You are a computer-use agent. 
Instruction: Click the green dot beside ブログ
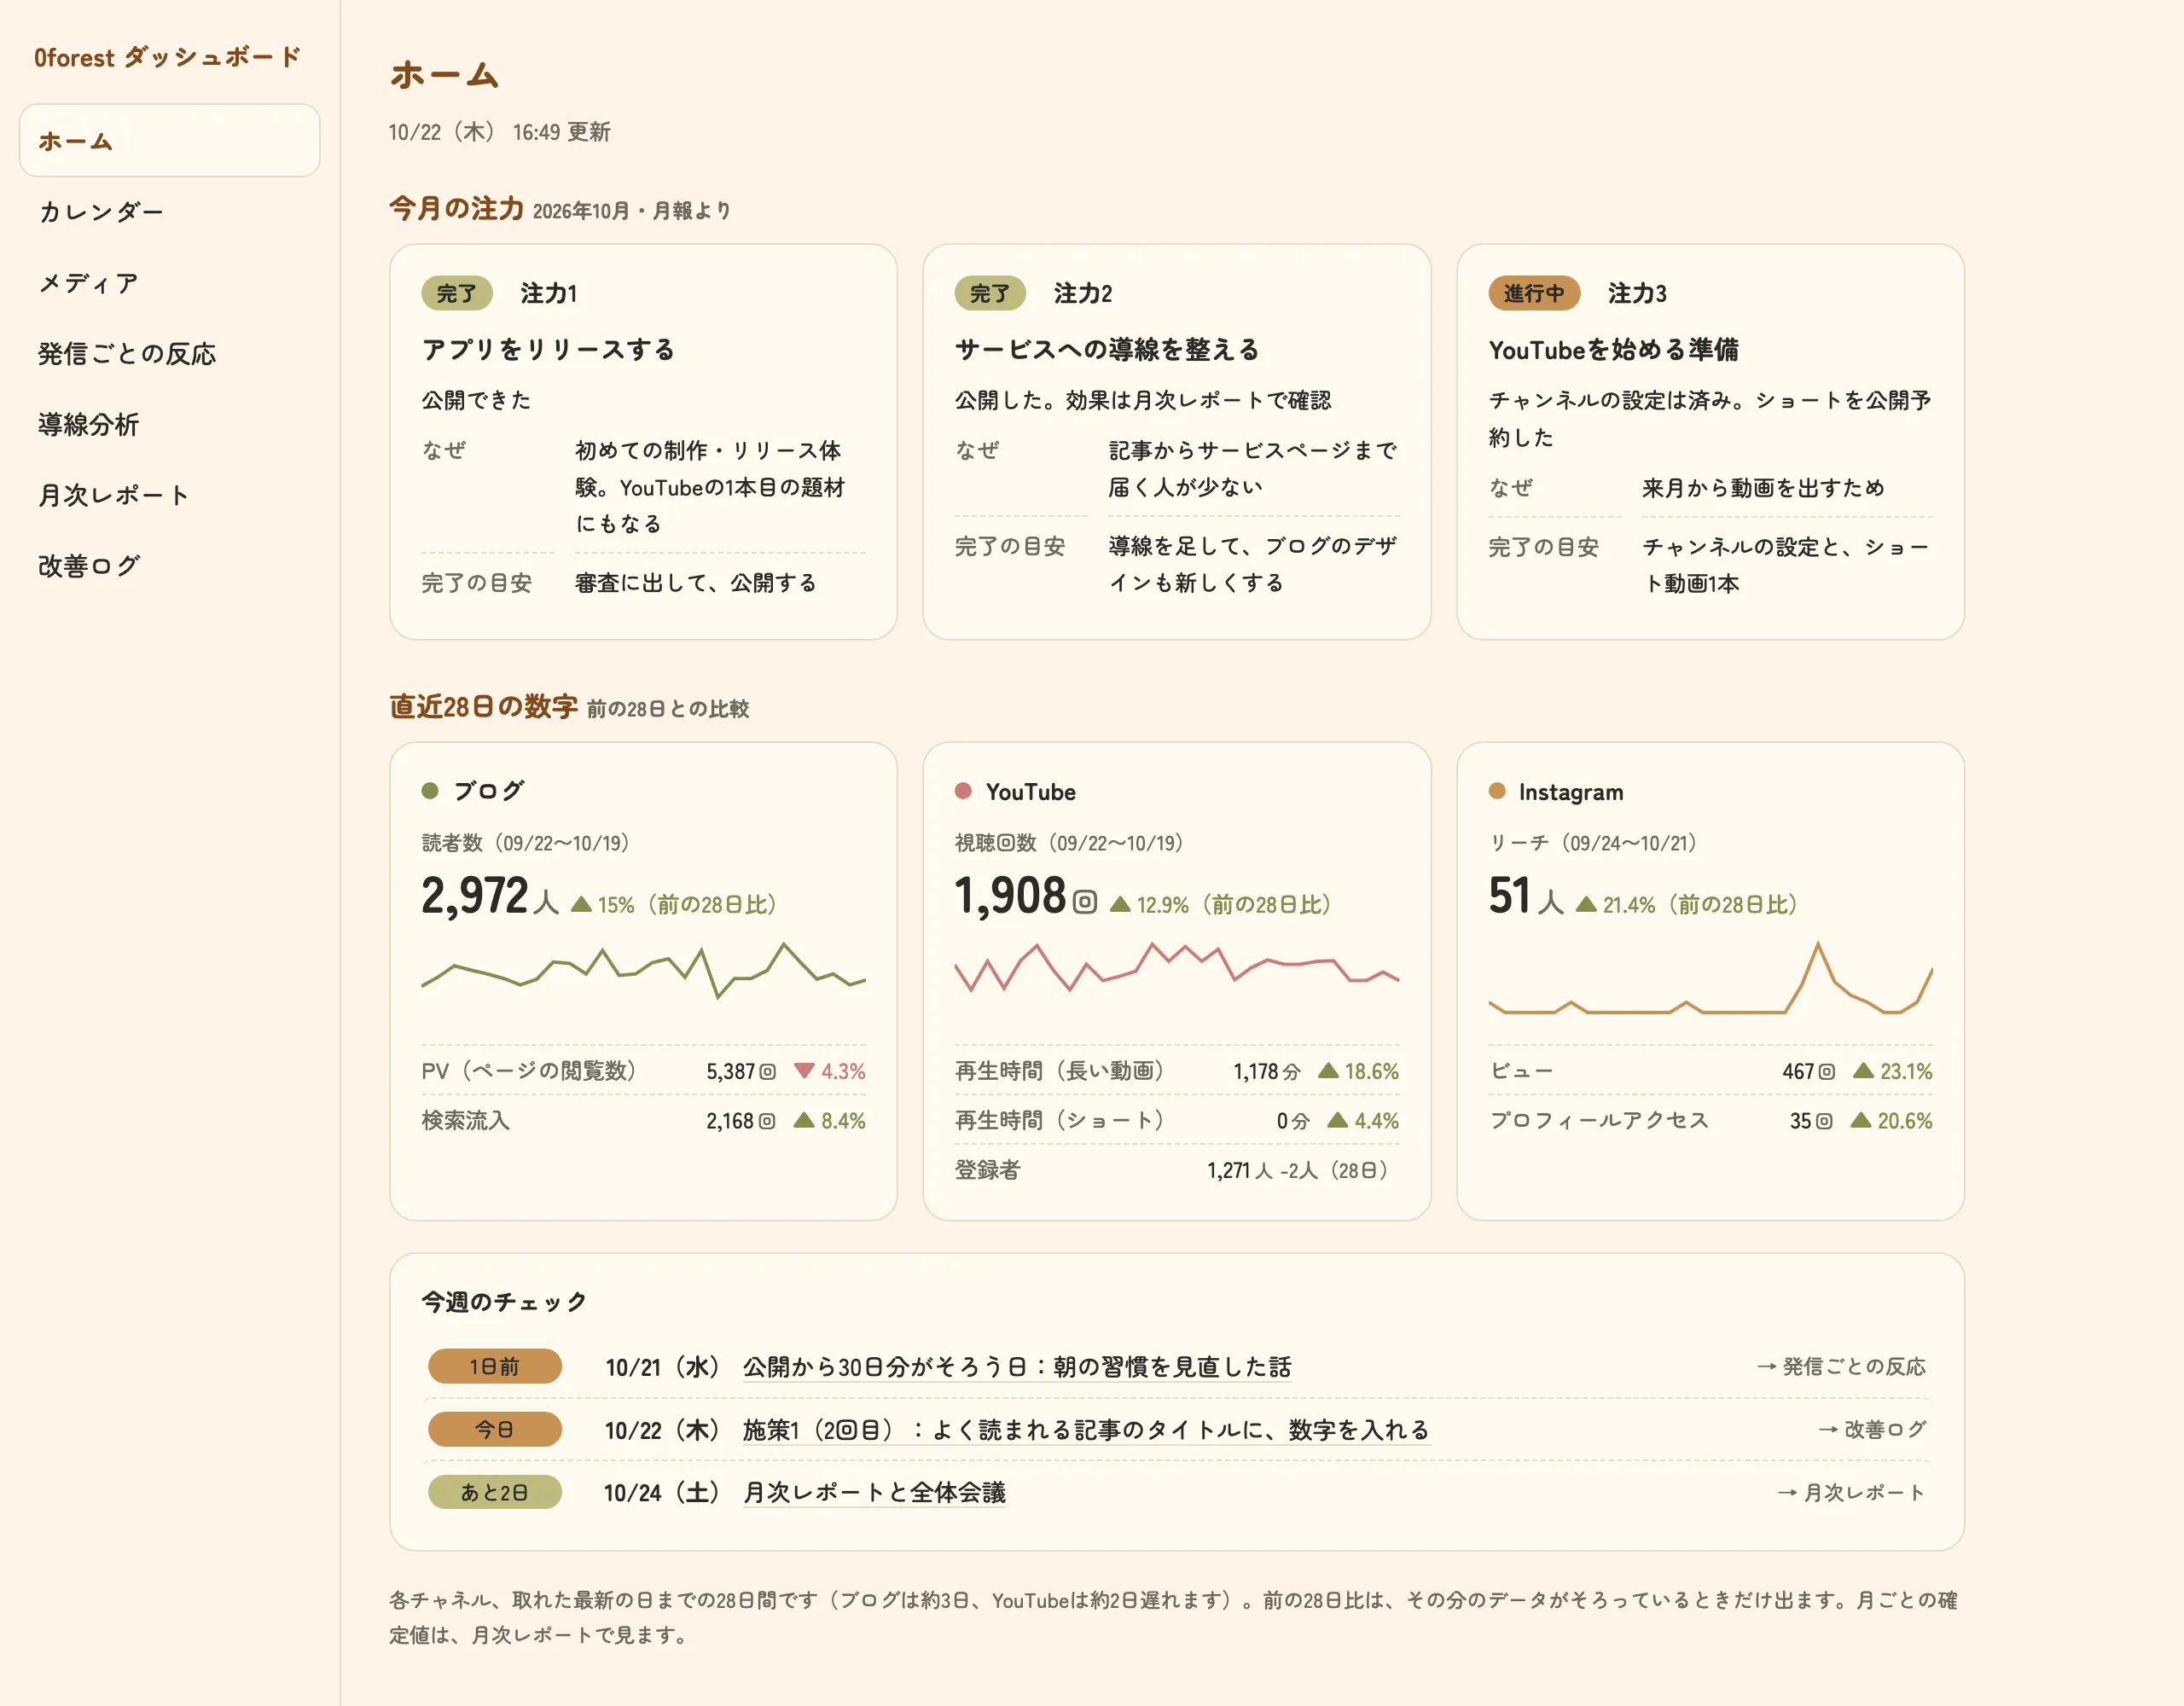tap(430, 791)
